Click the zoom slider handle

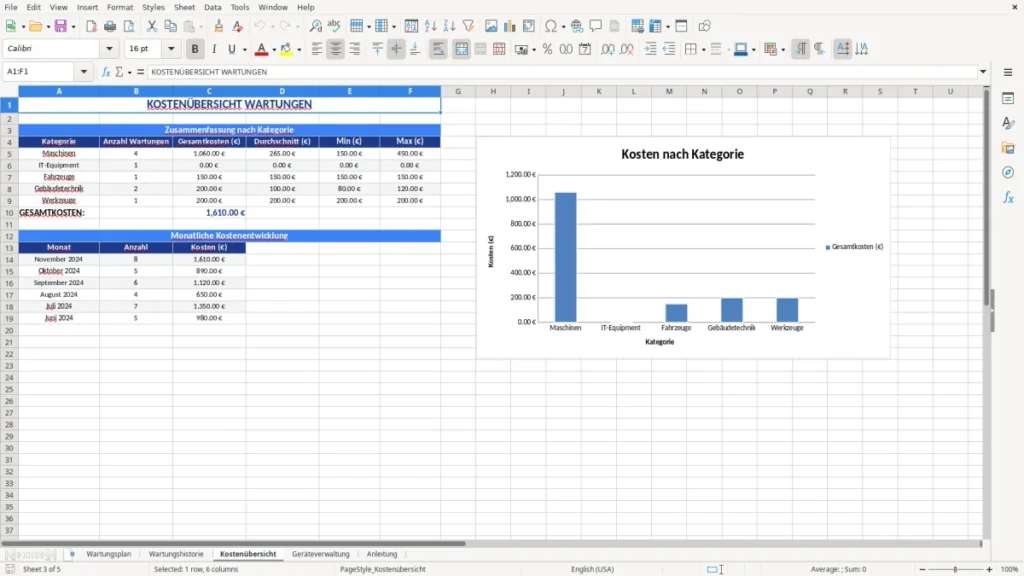pos(955,569)
